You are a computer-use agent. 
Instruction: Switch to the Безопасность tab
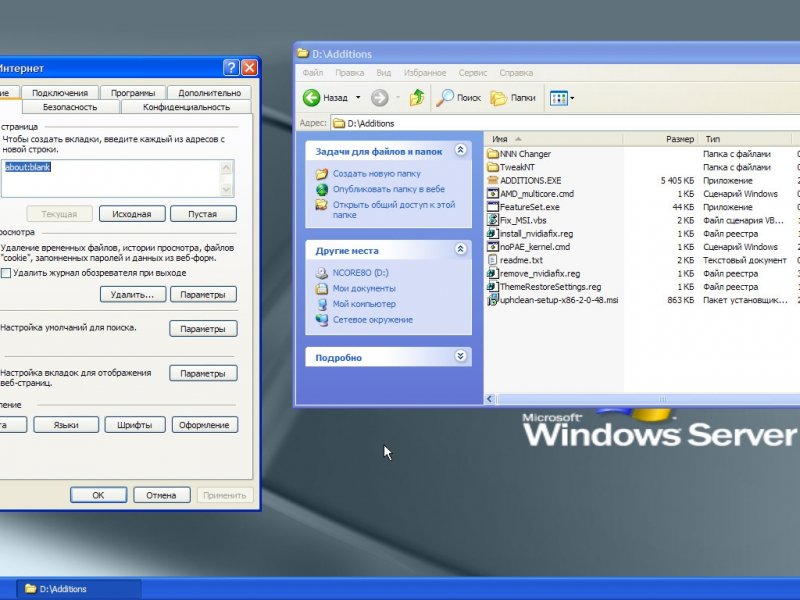[x=70, y=107]
